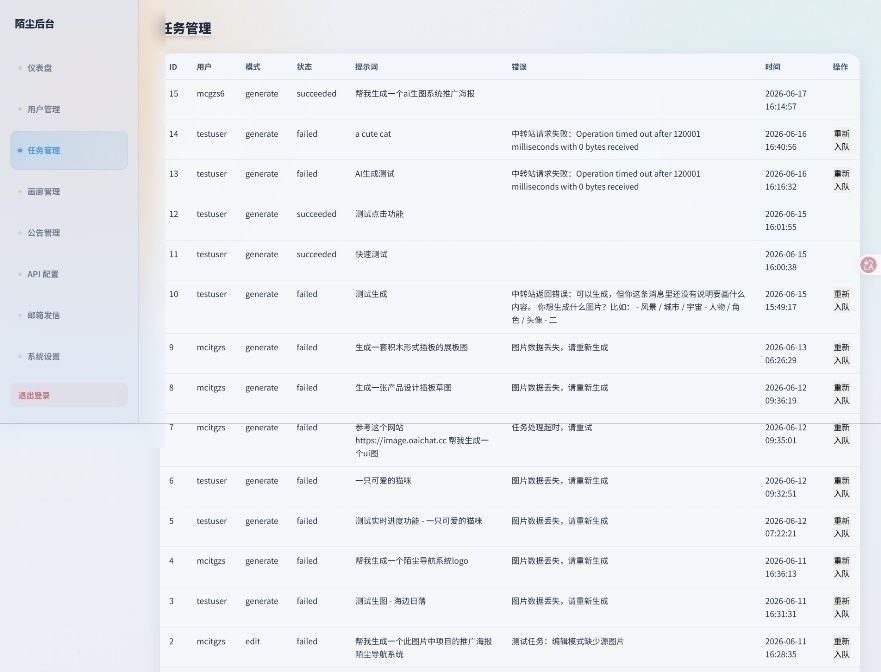Click the pink floating icon at right edge

pyautogui.click(x=869, y=265)
